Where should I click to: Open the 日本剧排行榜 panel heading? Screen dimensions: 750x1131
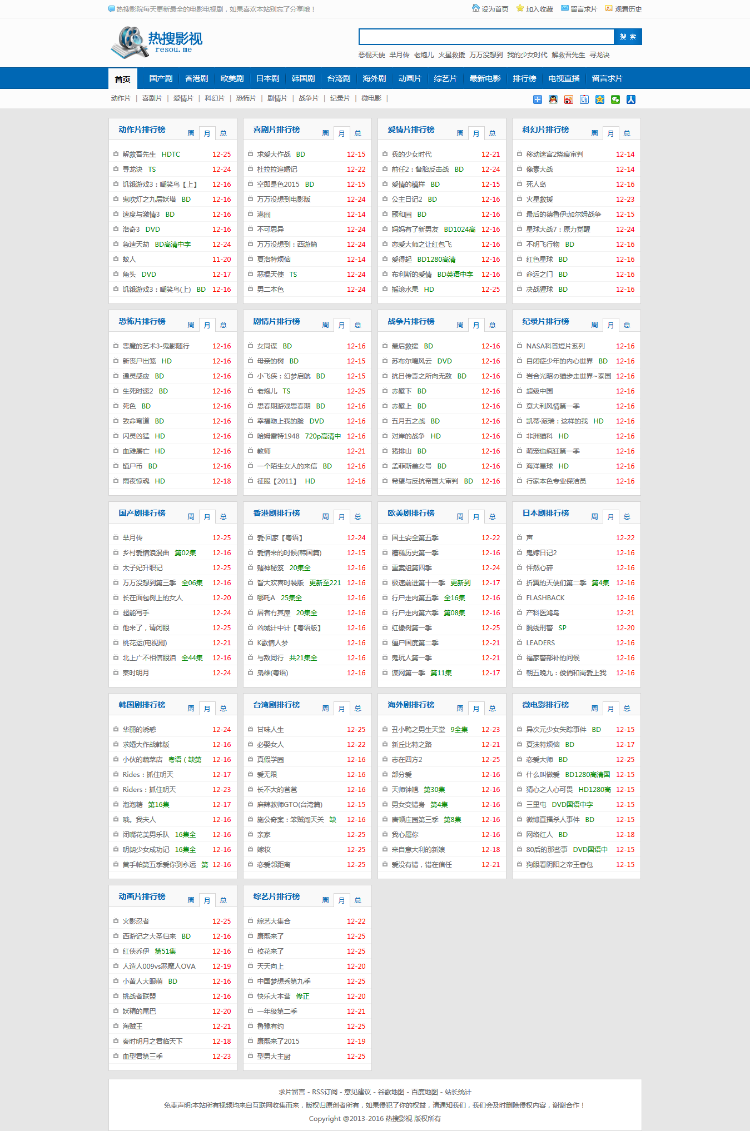coord(546,514)
